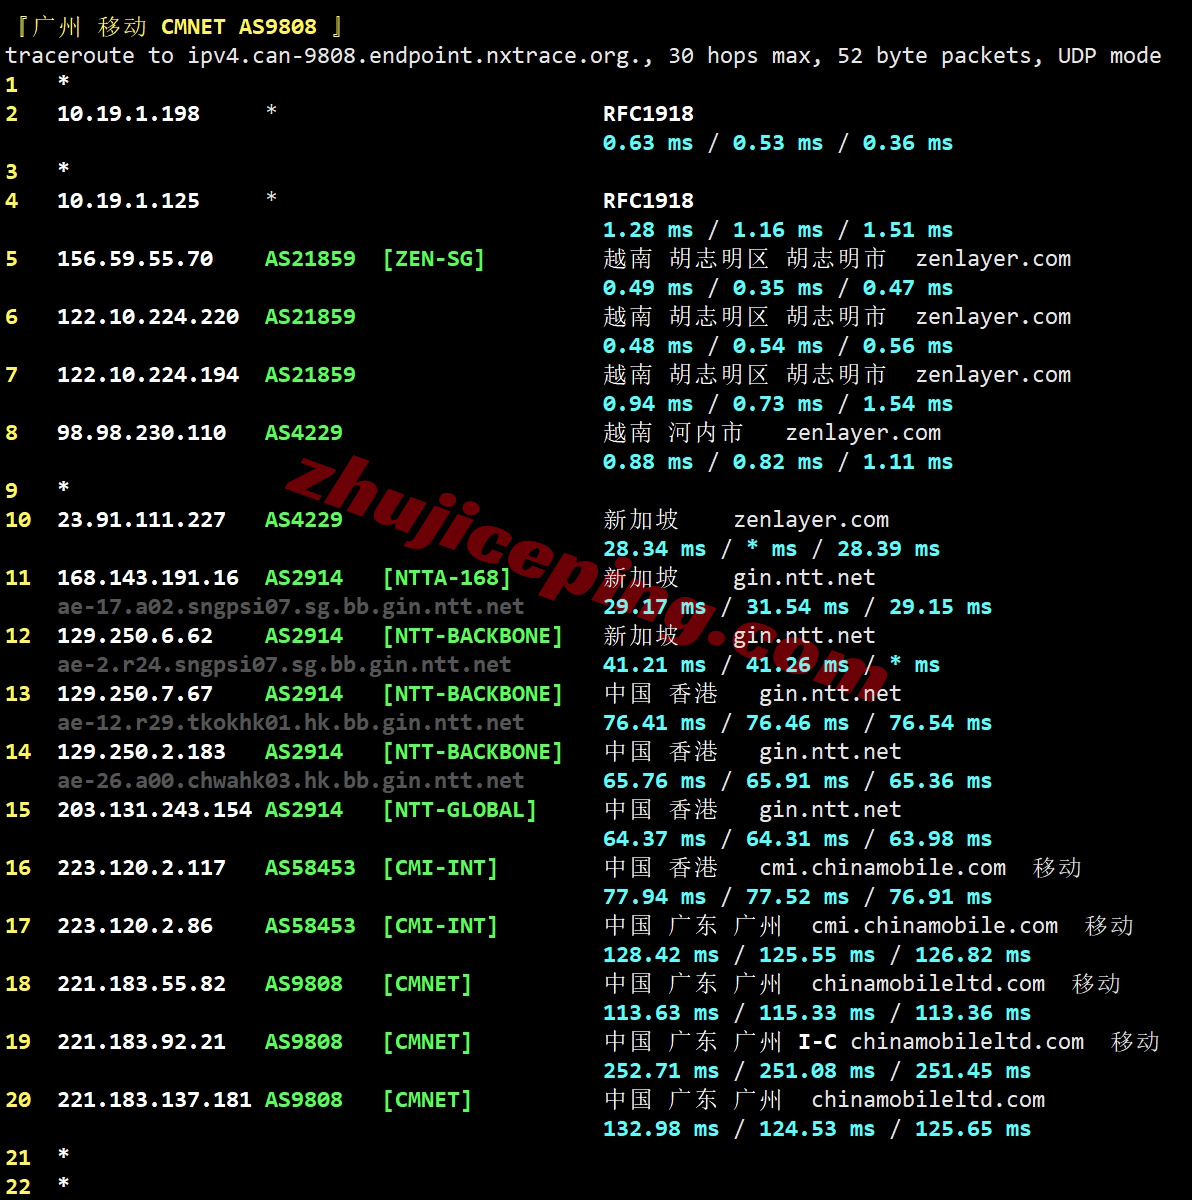Click the latency value 64.37 ms
This screenshot has width=1192, height=1200.
pyautogui.click(x=655, y=839)
